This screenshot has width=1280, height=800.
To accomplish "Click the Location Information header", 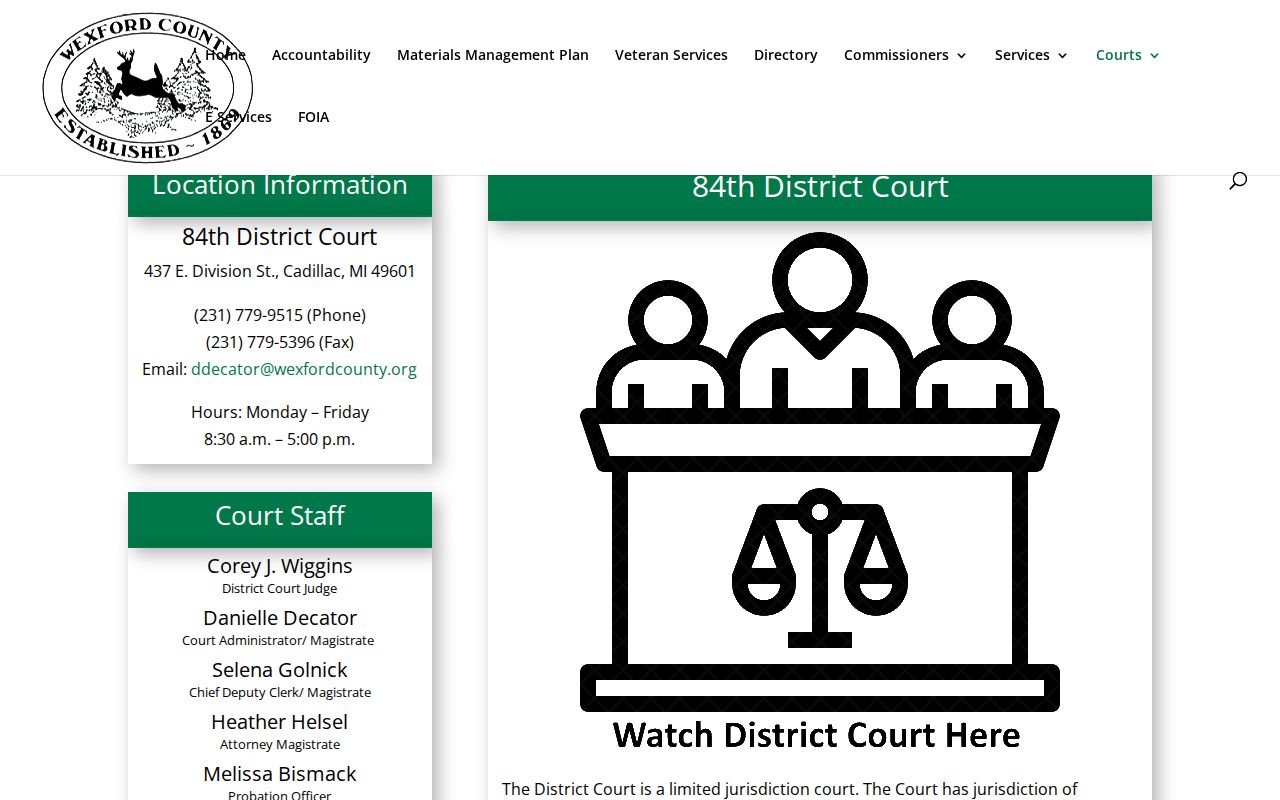I will coord(280,185).
